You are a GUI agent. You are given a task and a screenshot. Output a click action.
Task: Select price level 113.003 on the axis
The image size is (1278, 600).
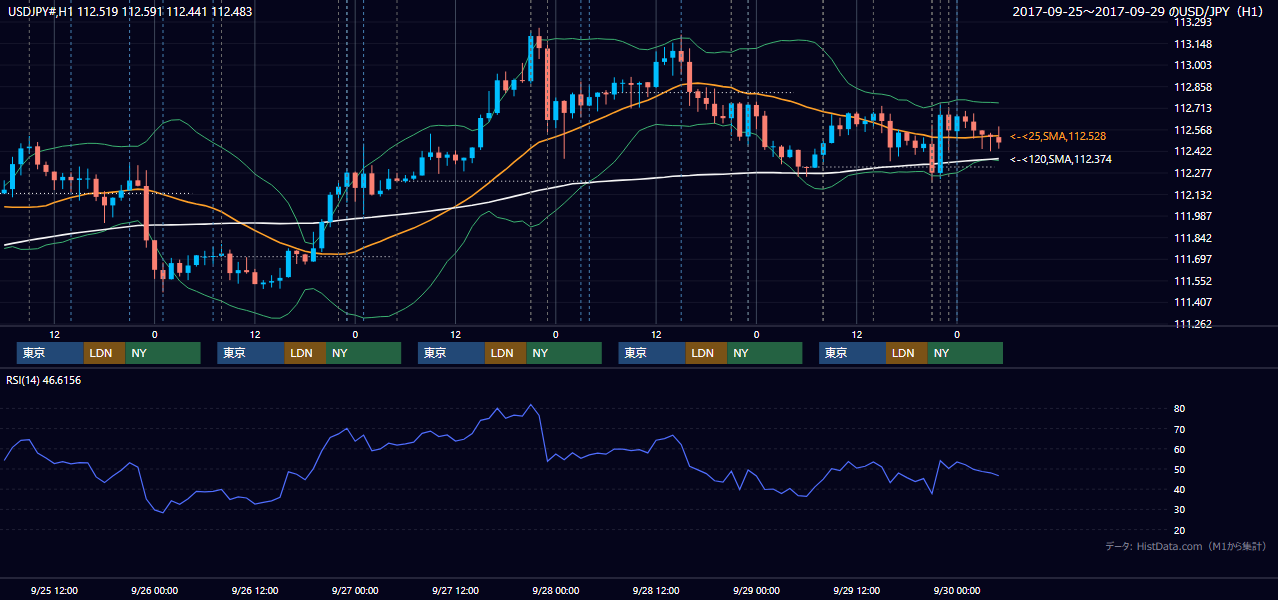pos(1192,65)
